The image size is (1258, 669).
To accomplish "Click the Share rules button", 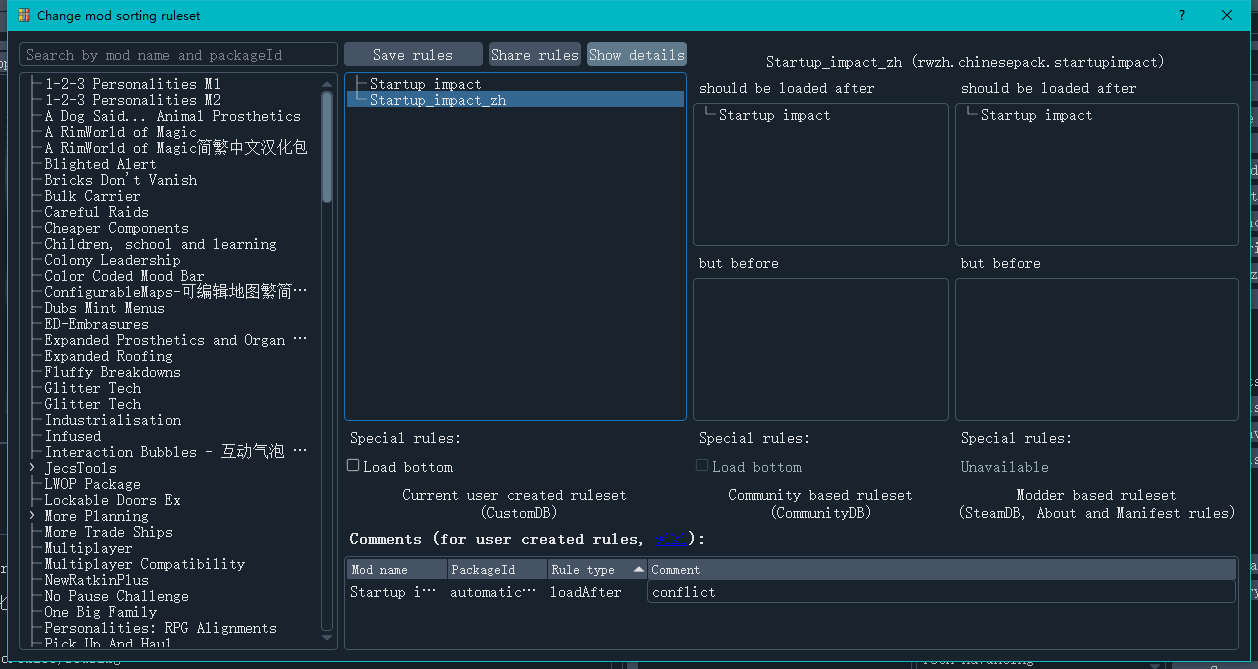I will (x=535, y=55).
